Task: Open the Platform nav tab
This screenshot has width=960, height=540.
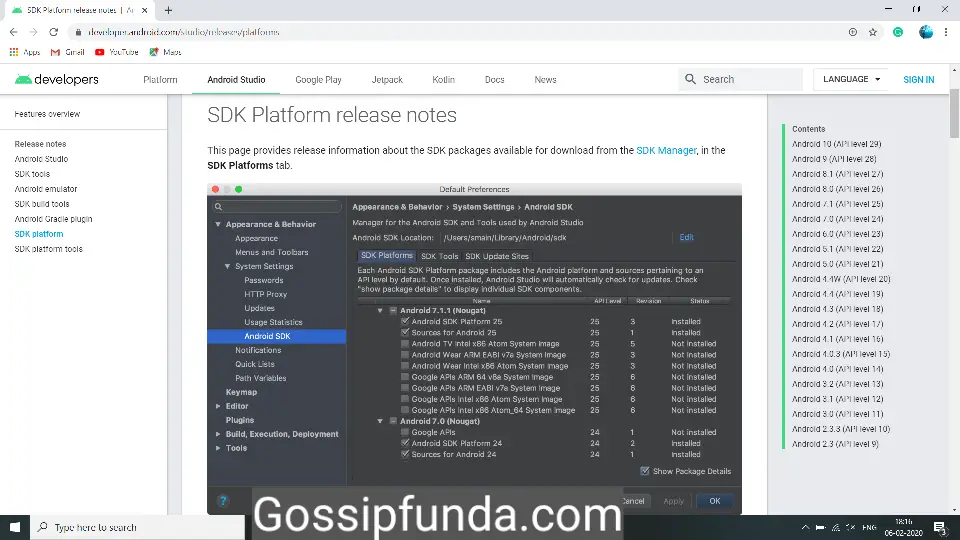Action: 160,80
